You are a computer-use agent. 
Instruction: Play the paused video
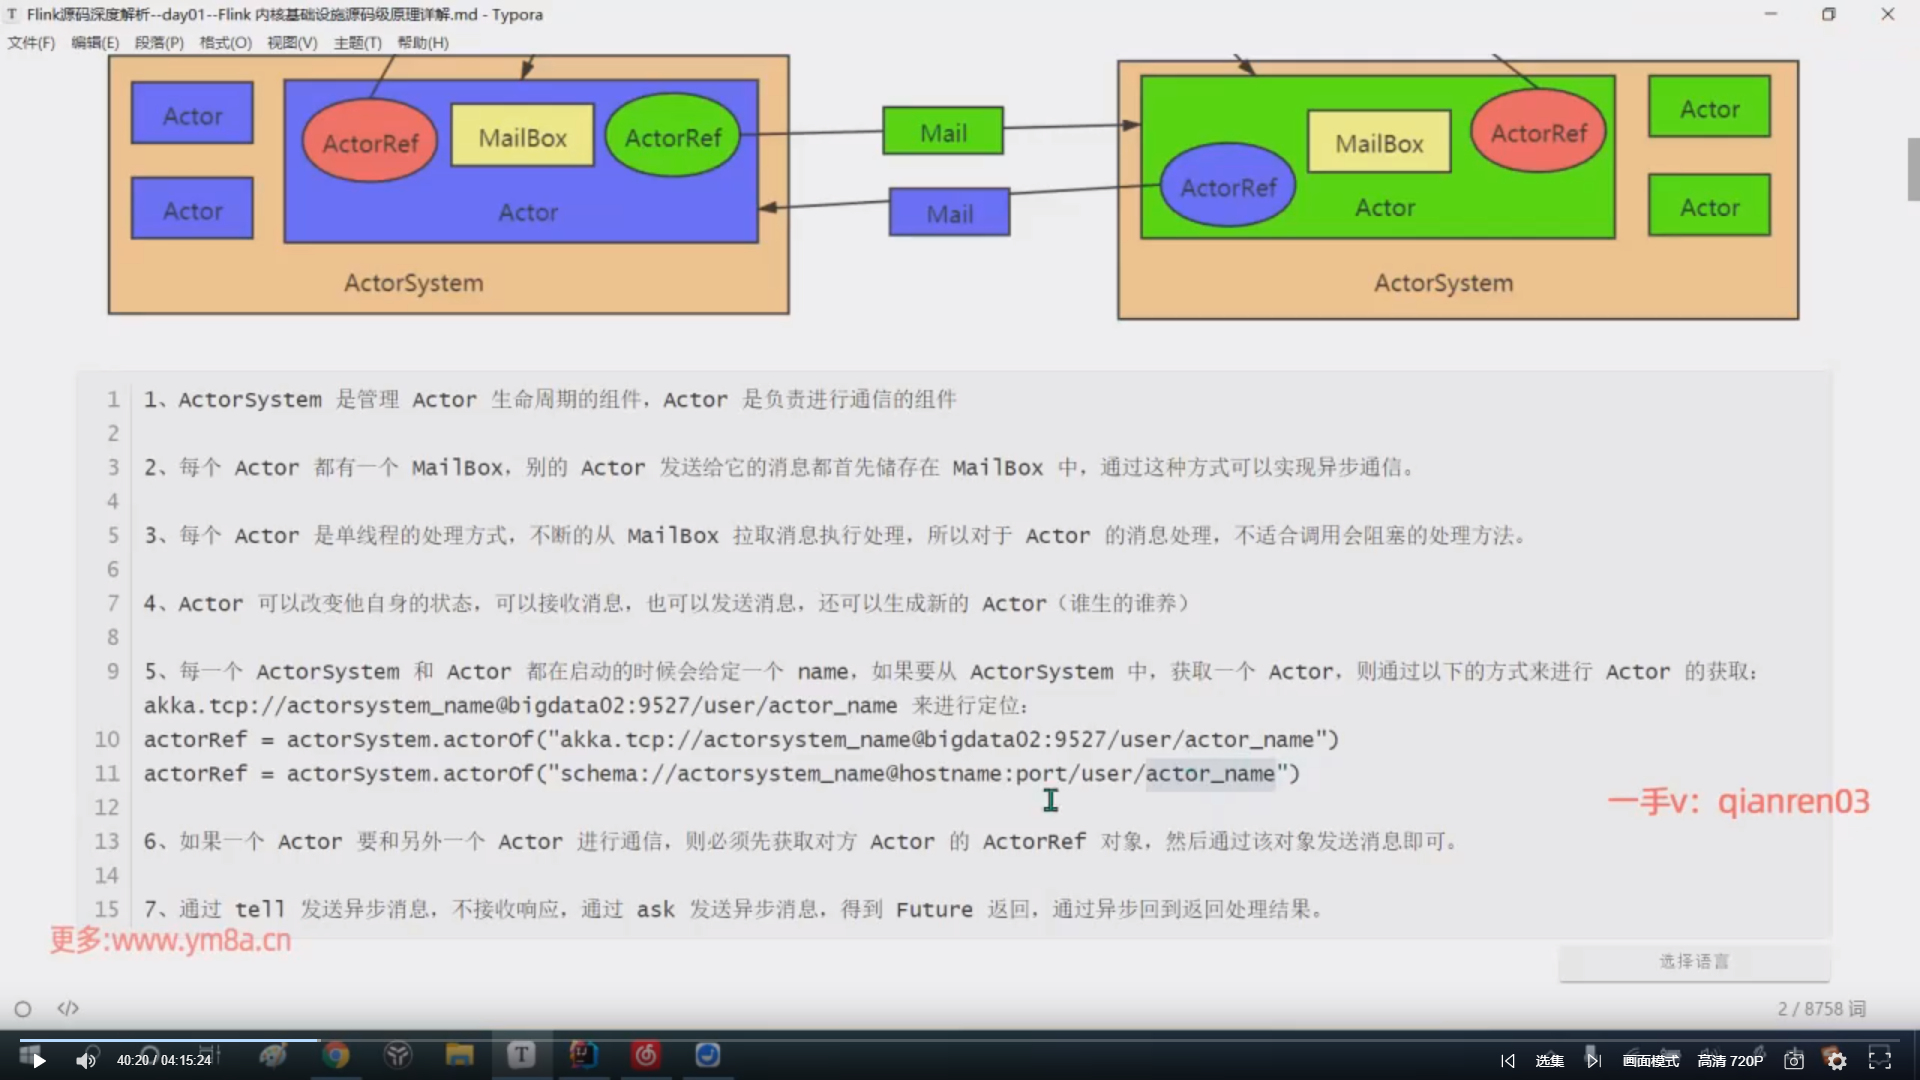(x=38, y=1061)
